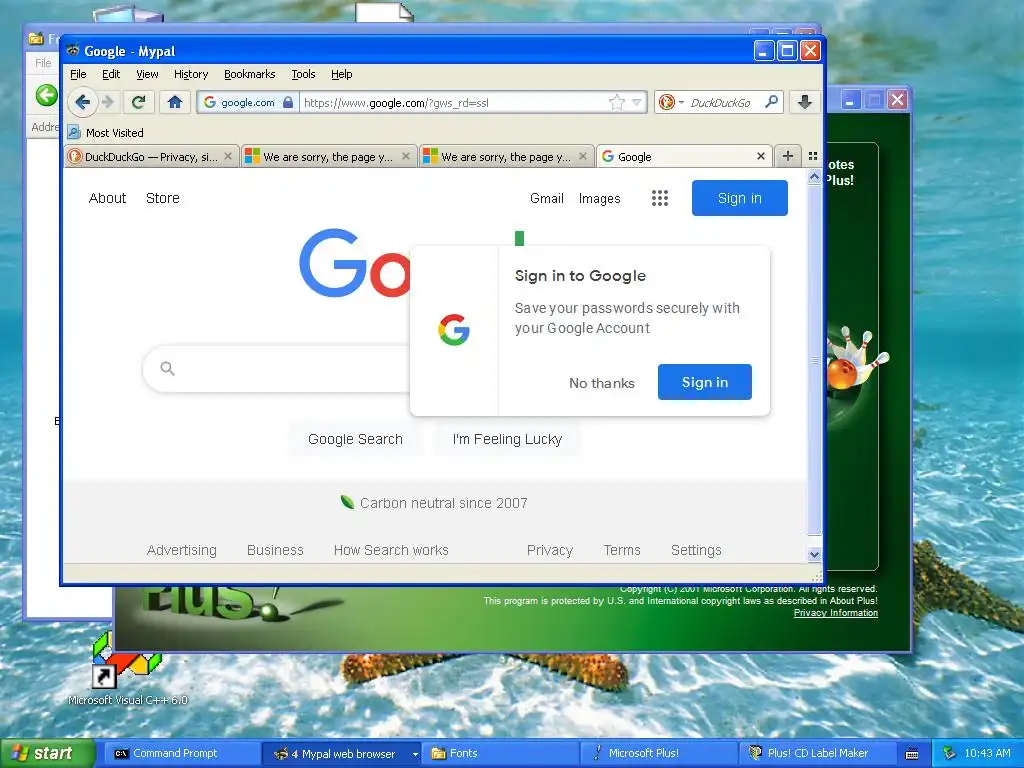
Task: Open the downloads arrow button
Action: pos(805,102)
